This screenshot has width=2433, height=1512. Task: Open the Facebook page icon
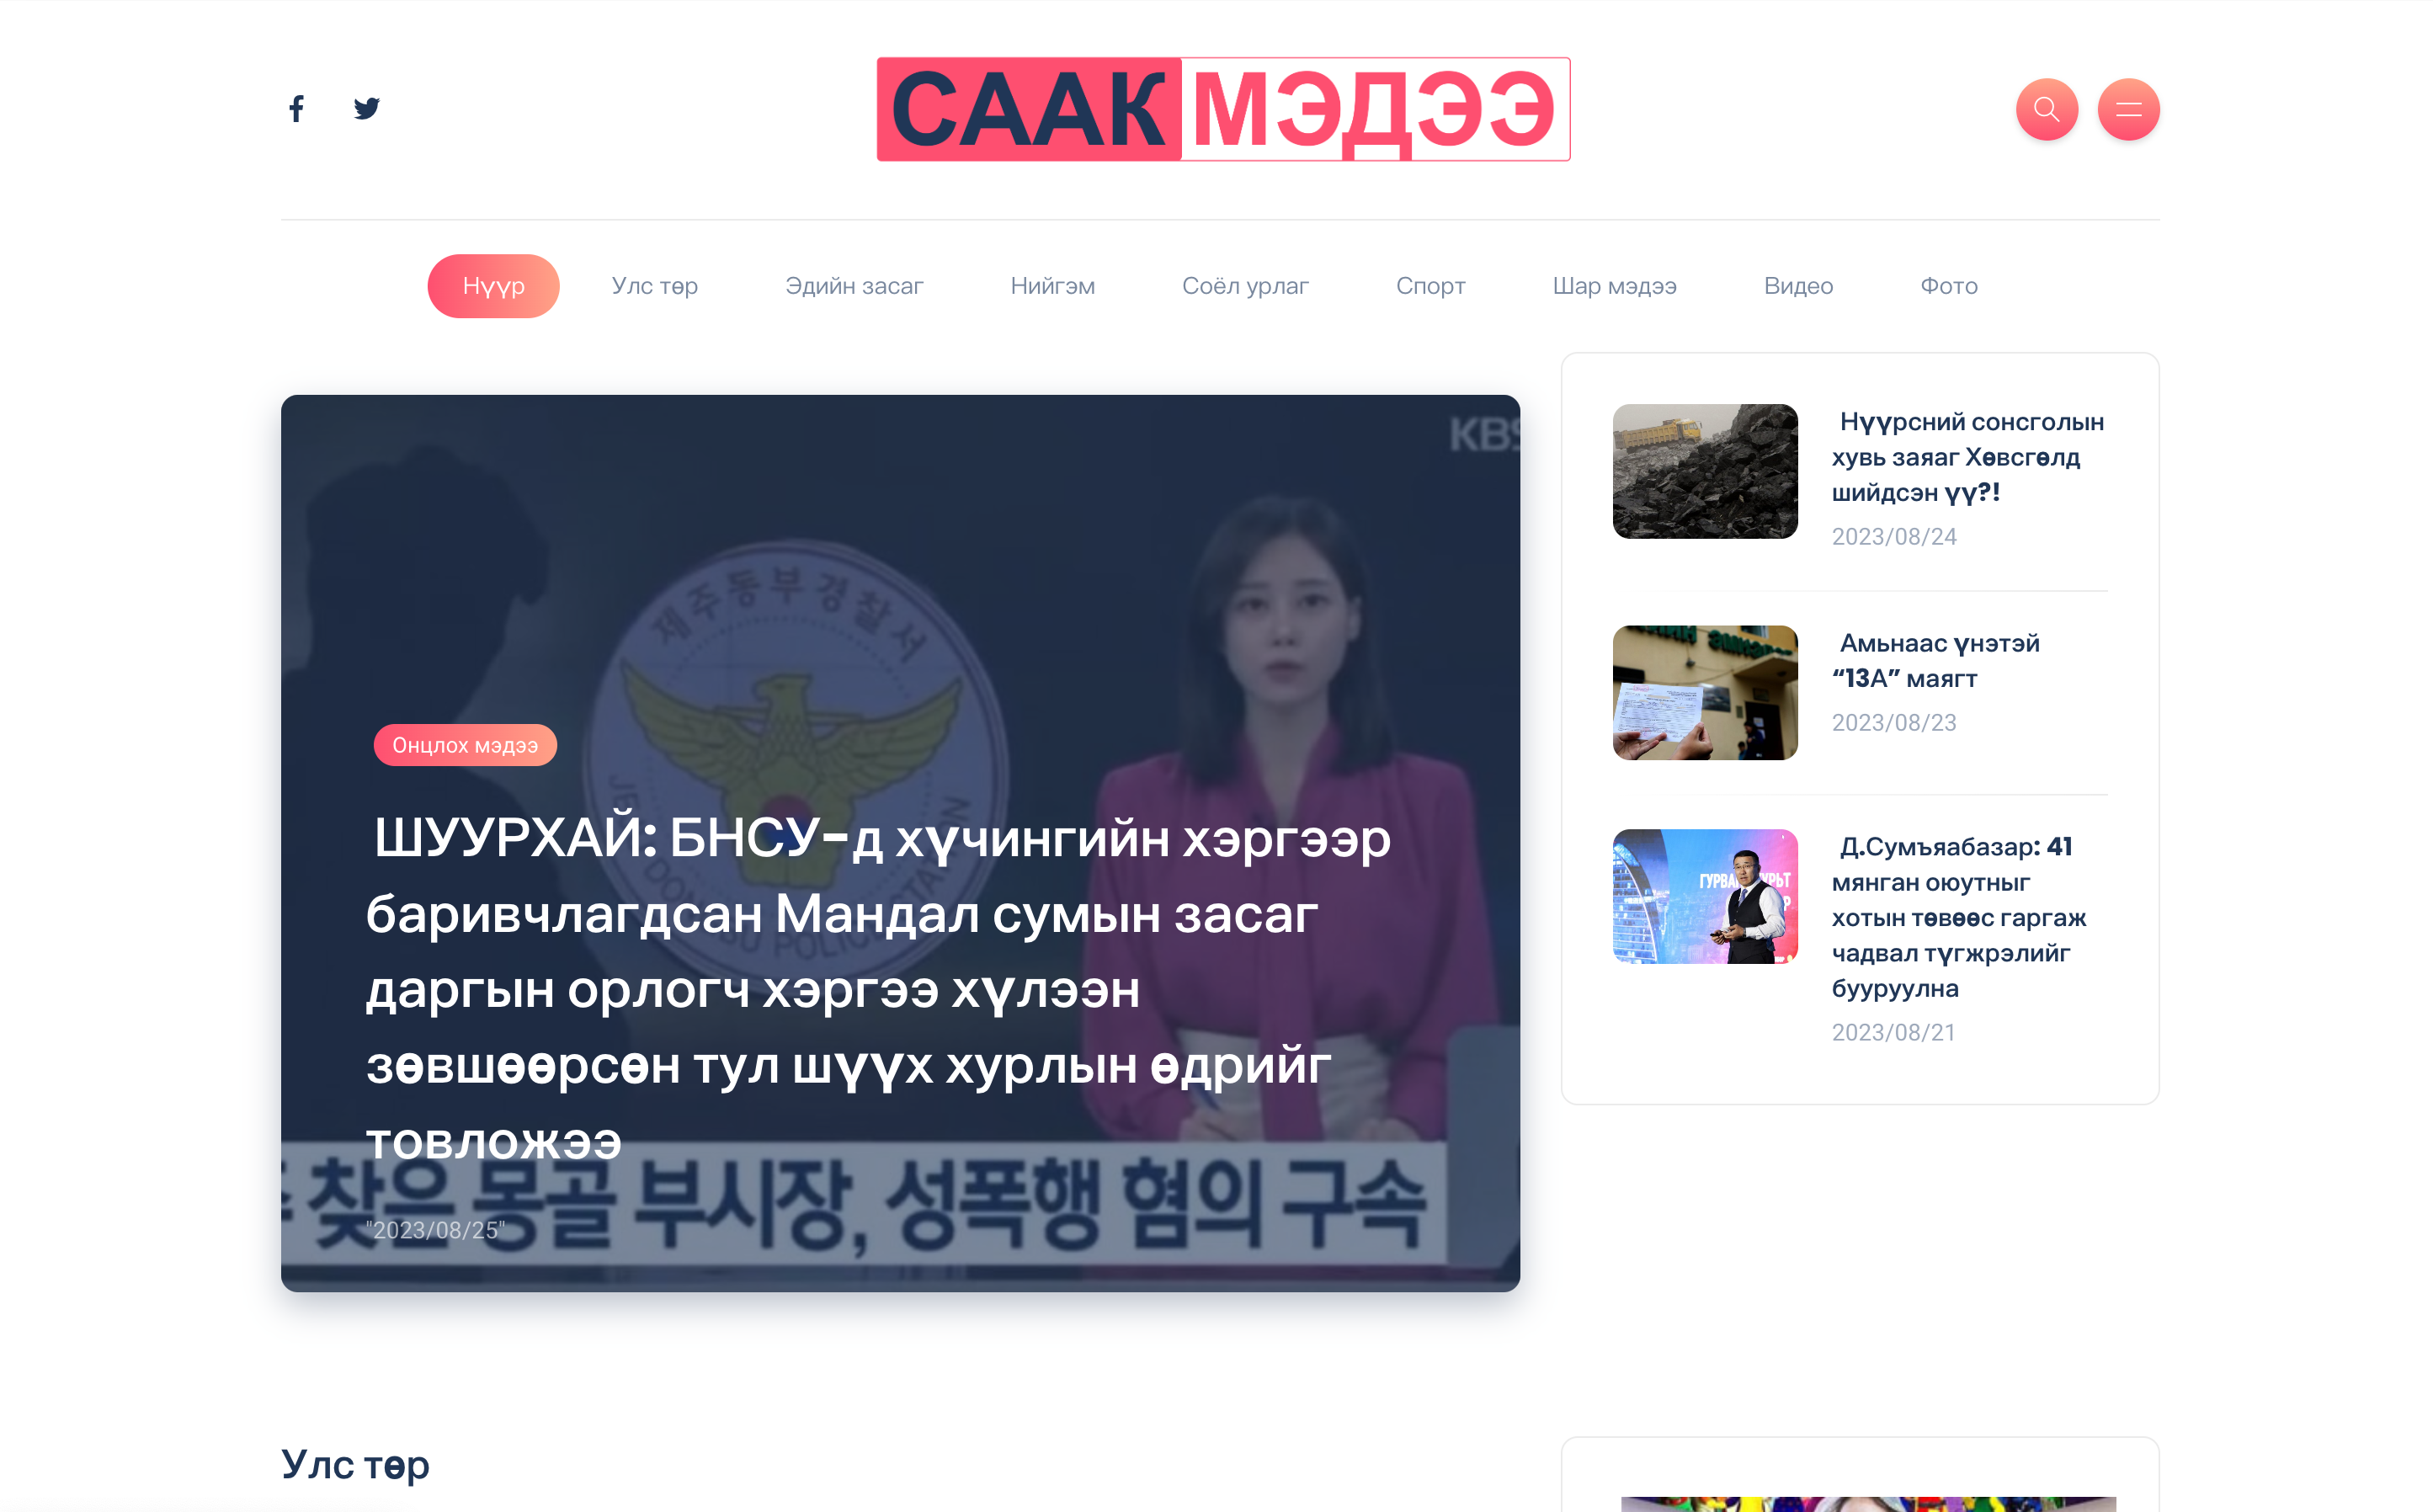click(x=297, y=109)
